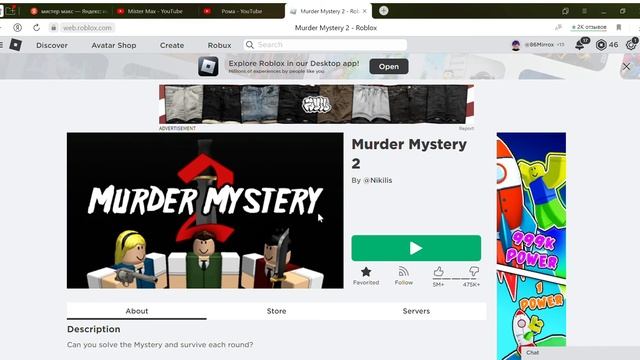Click the Murder Mystery 2 title text

(409, 153)
